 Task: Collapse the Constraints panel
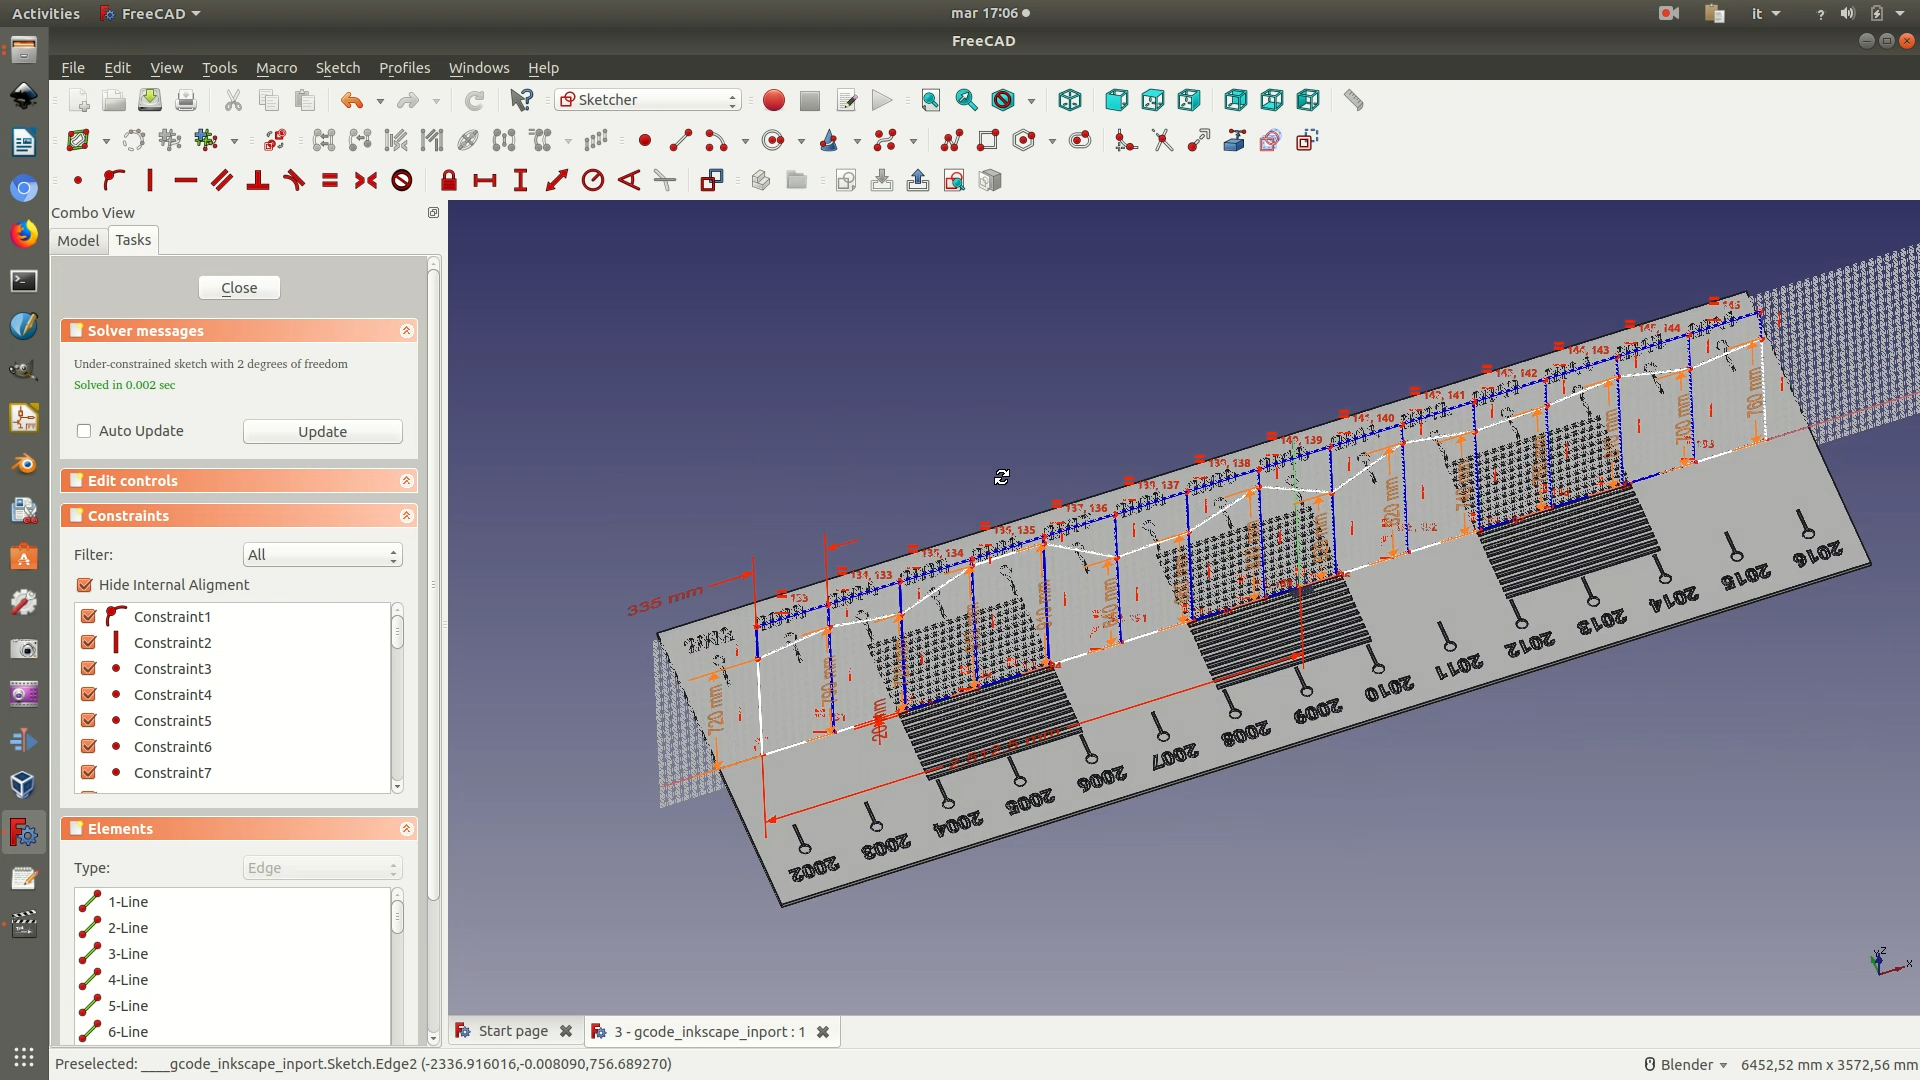pos(406,516)
